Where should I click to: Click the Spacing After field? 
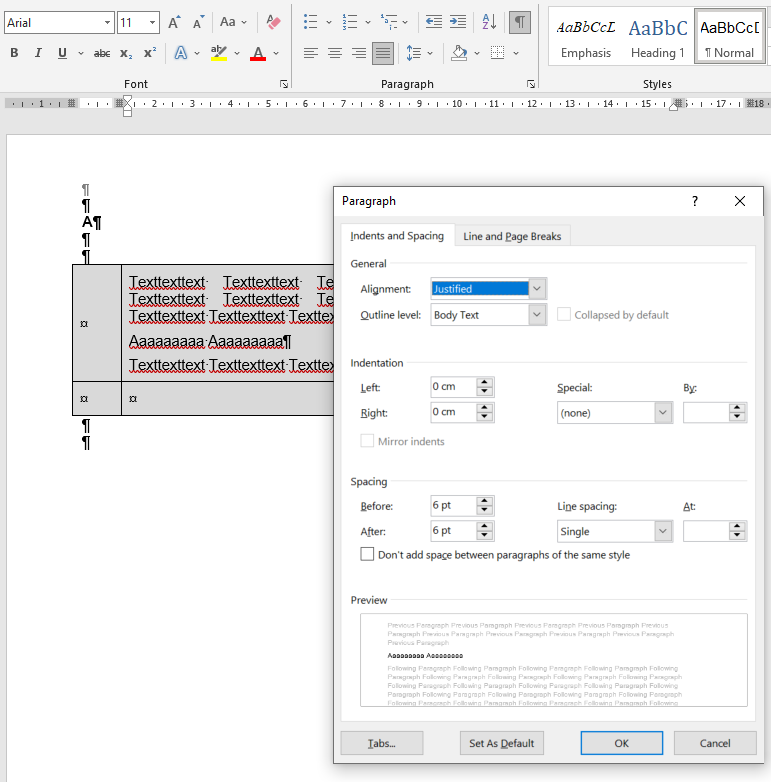[453, 531]
